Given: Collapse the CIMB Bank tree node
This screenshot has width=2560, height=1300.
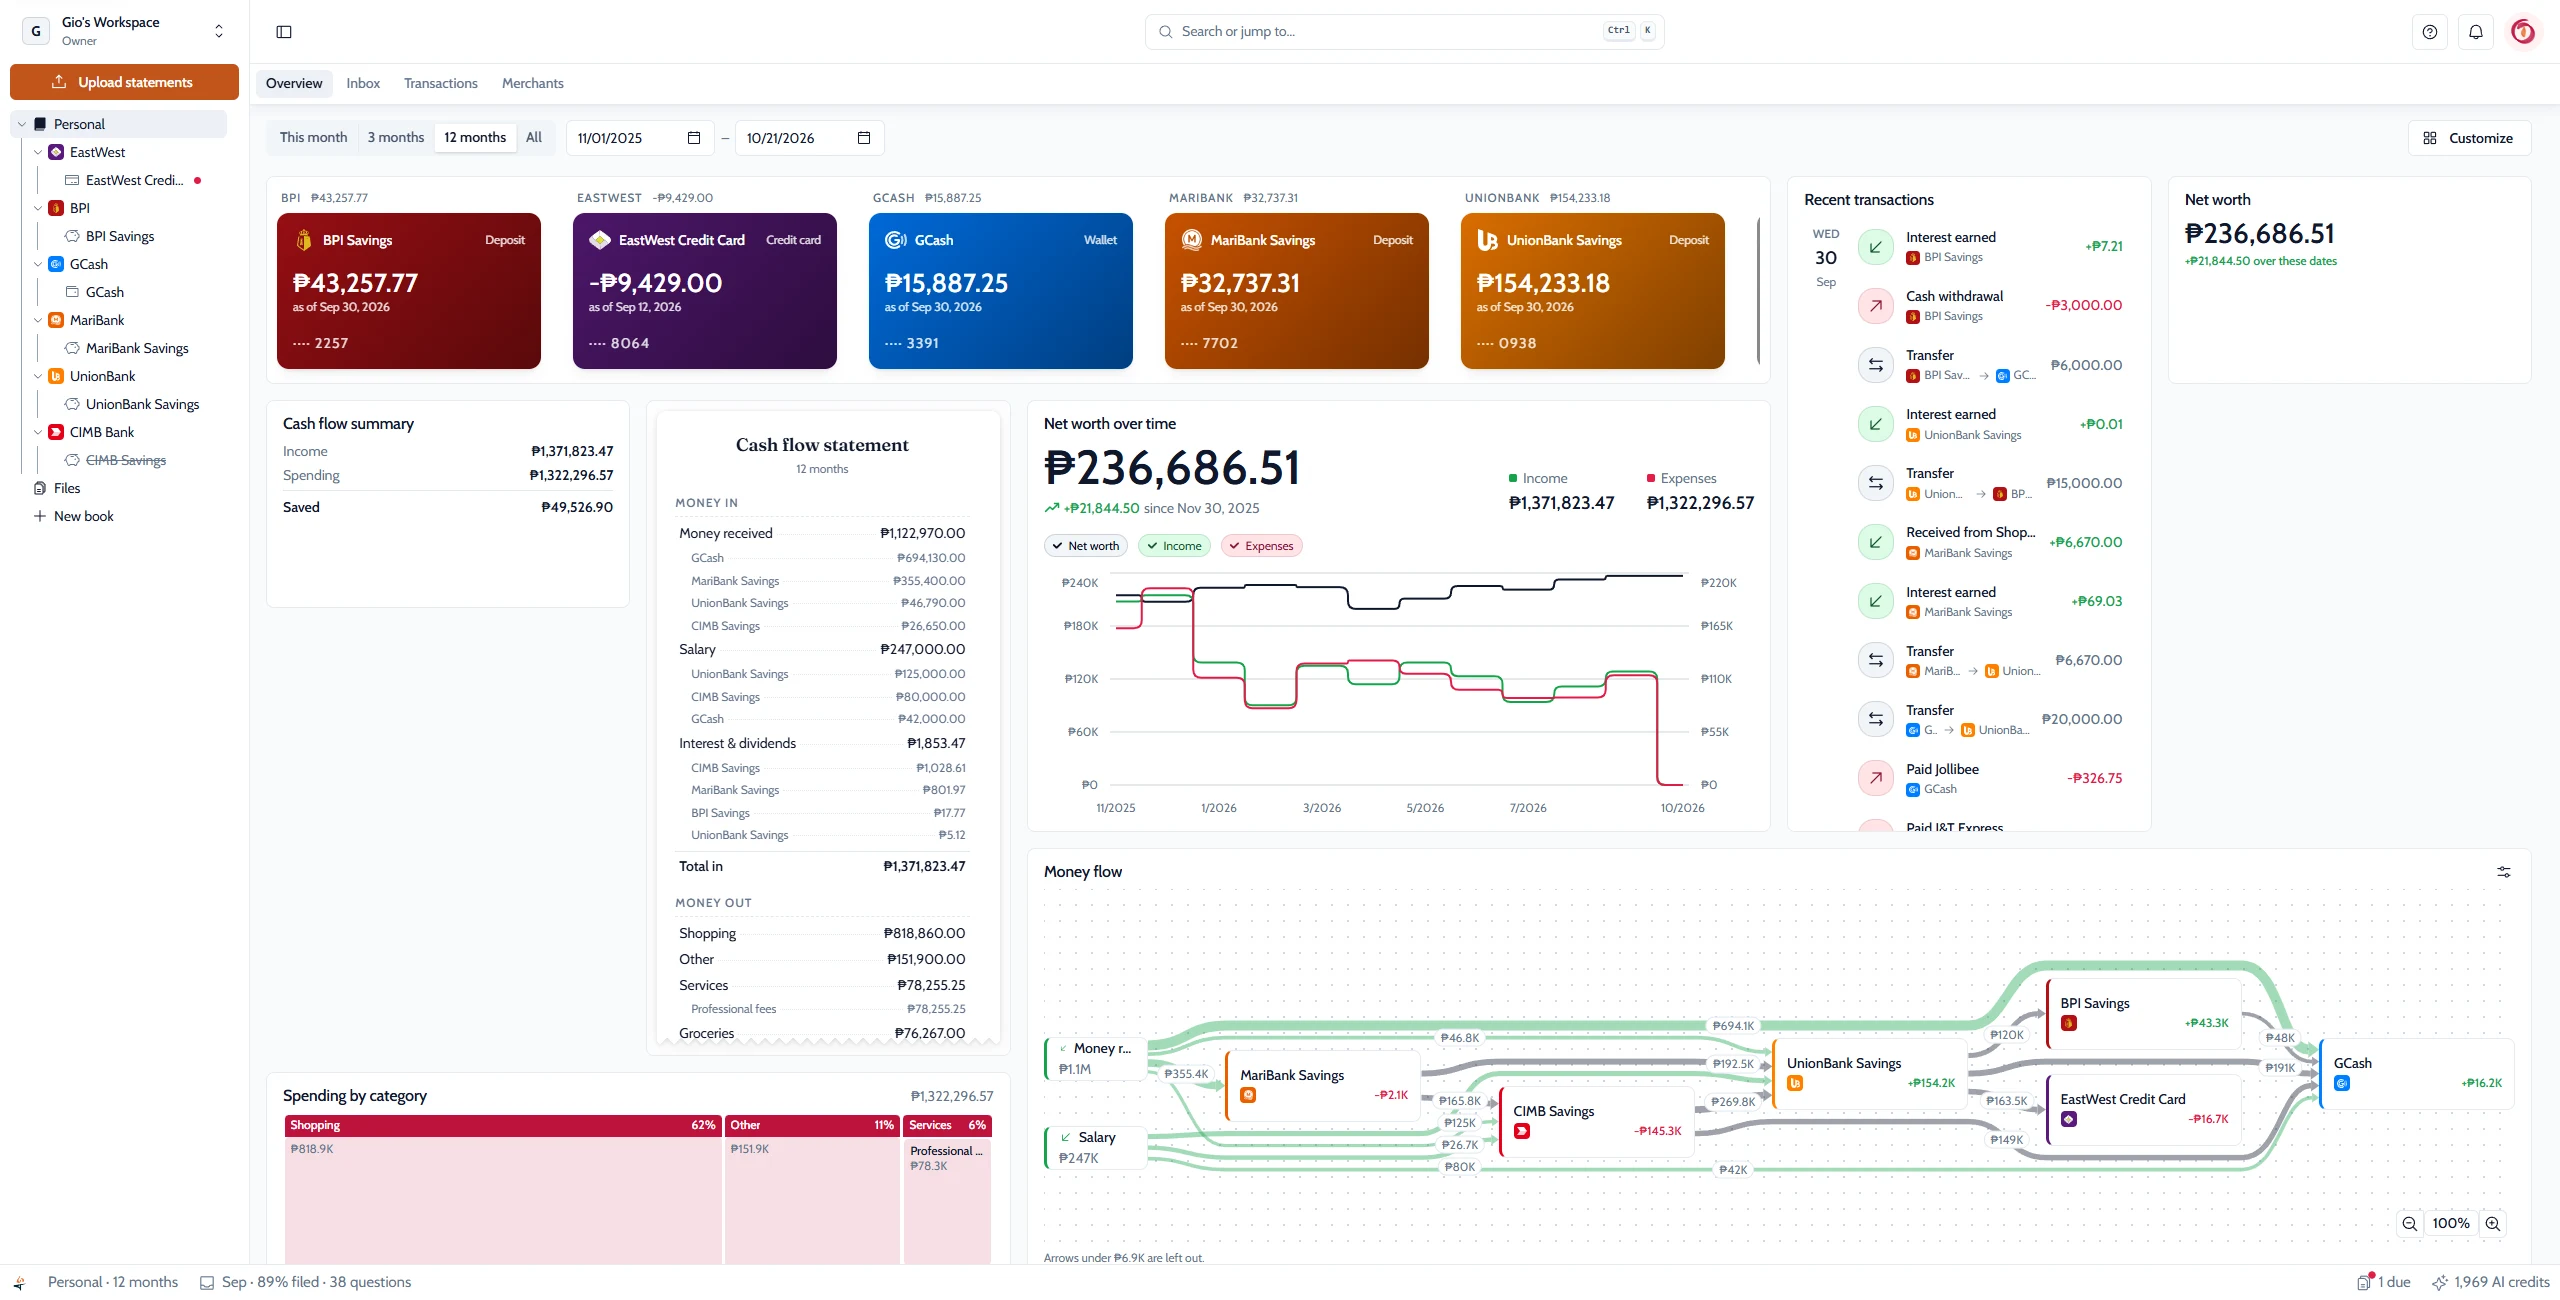Looking at the screenshot, I should coord(38,433).
